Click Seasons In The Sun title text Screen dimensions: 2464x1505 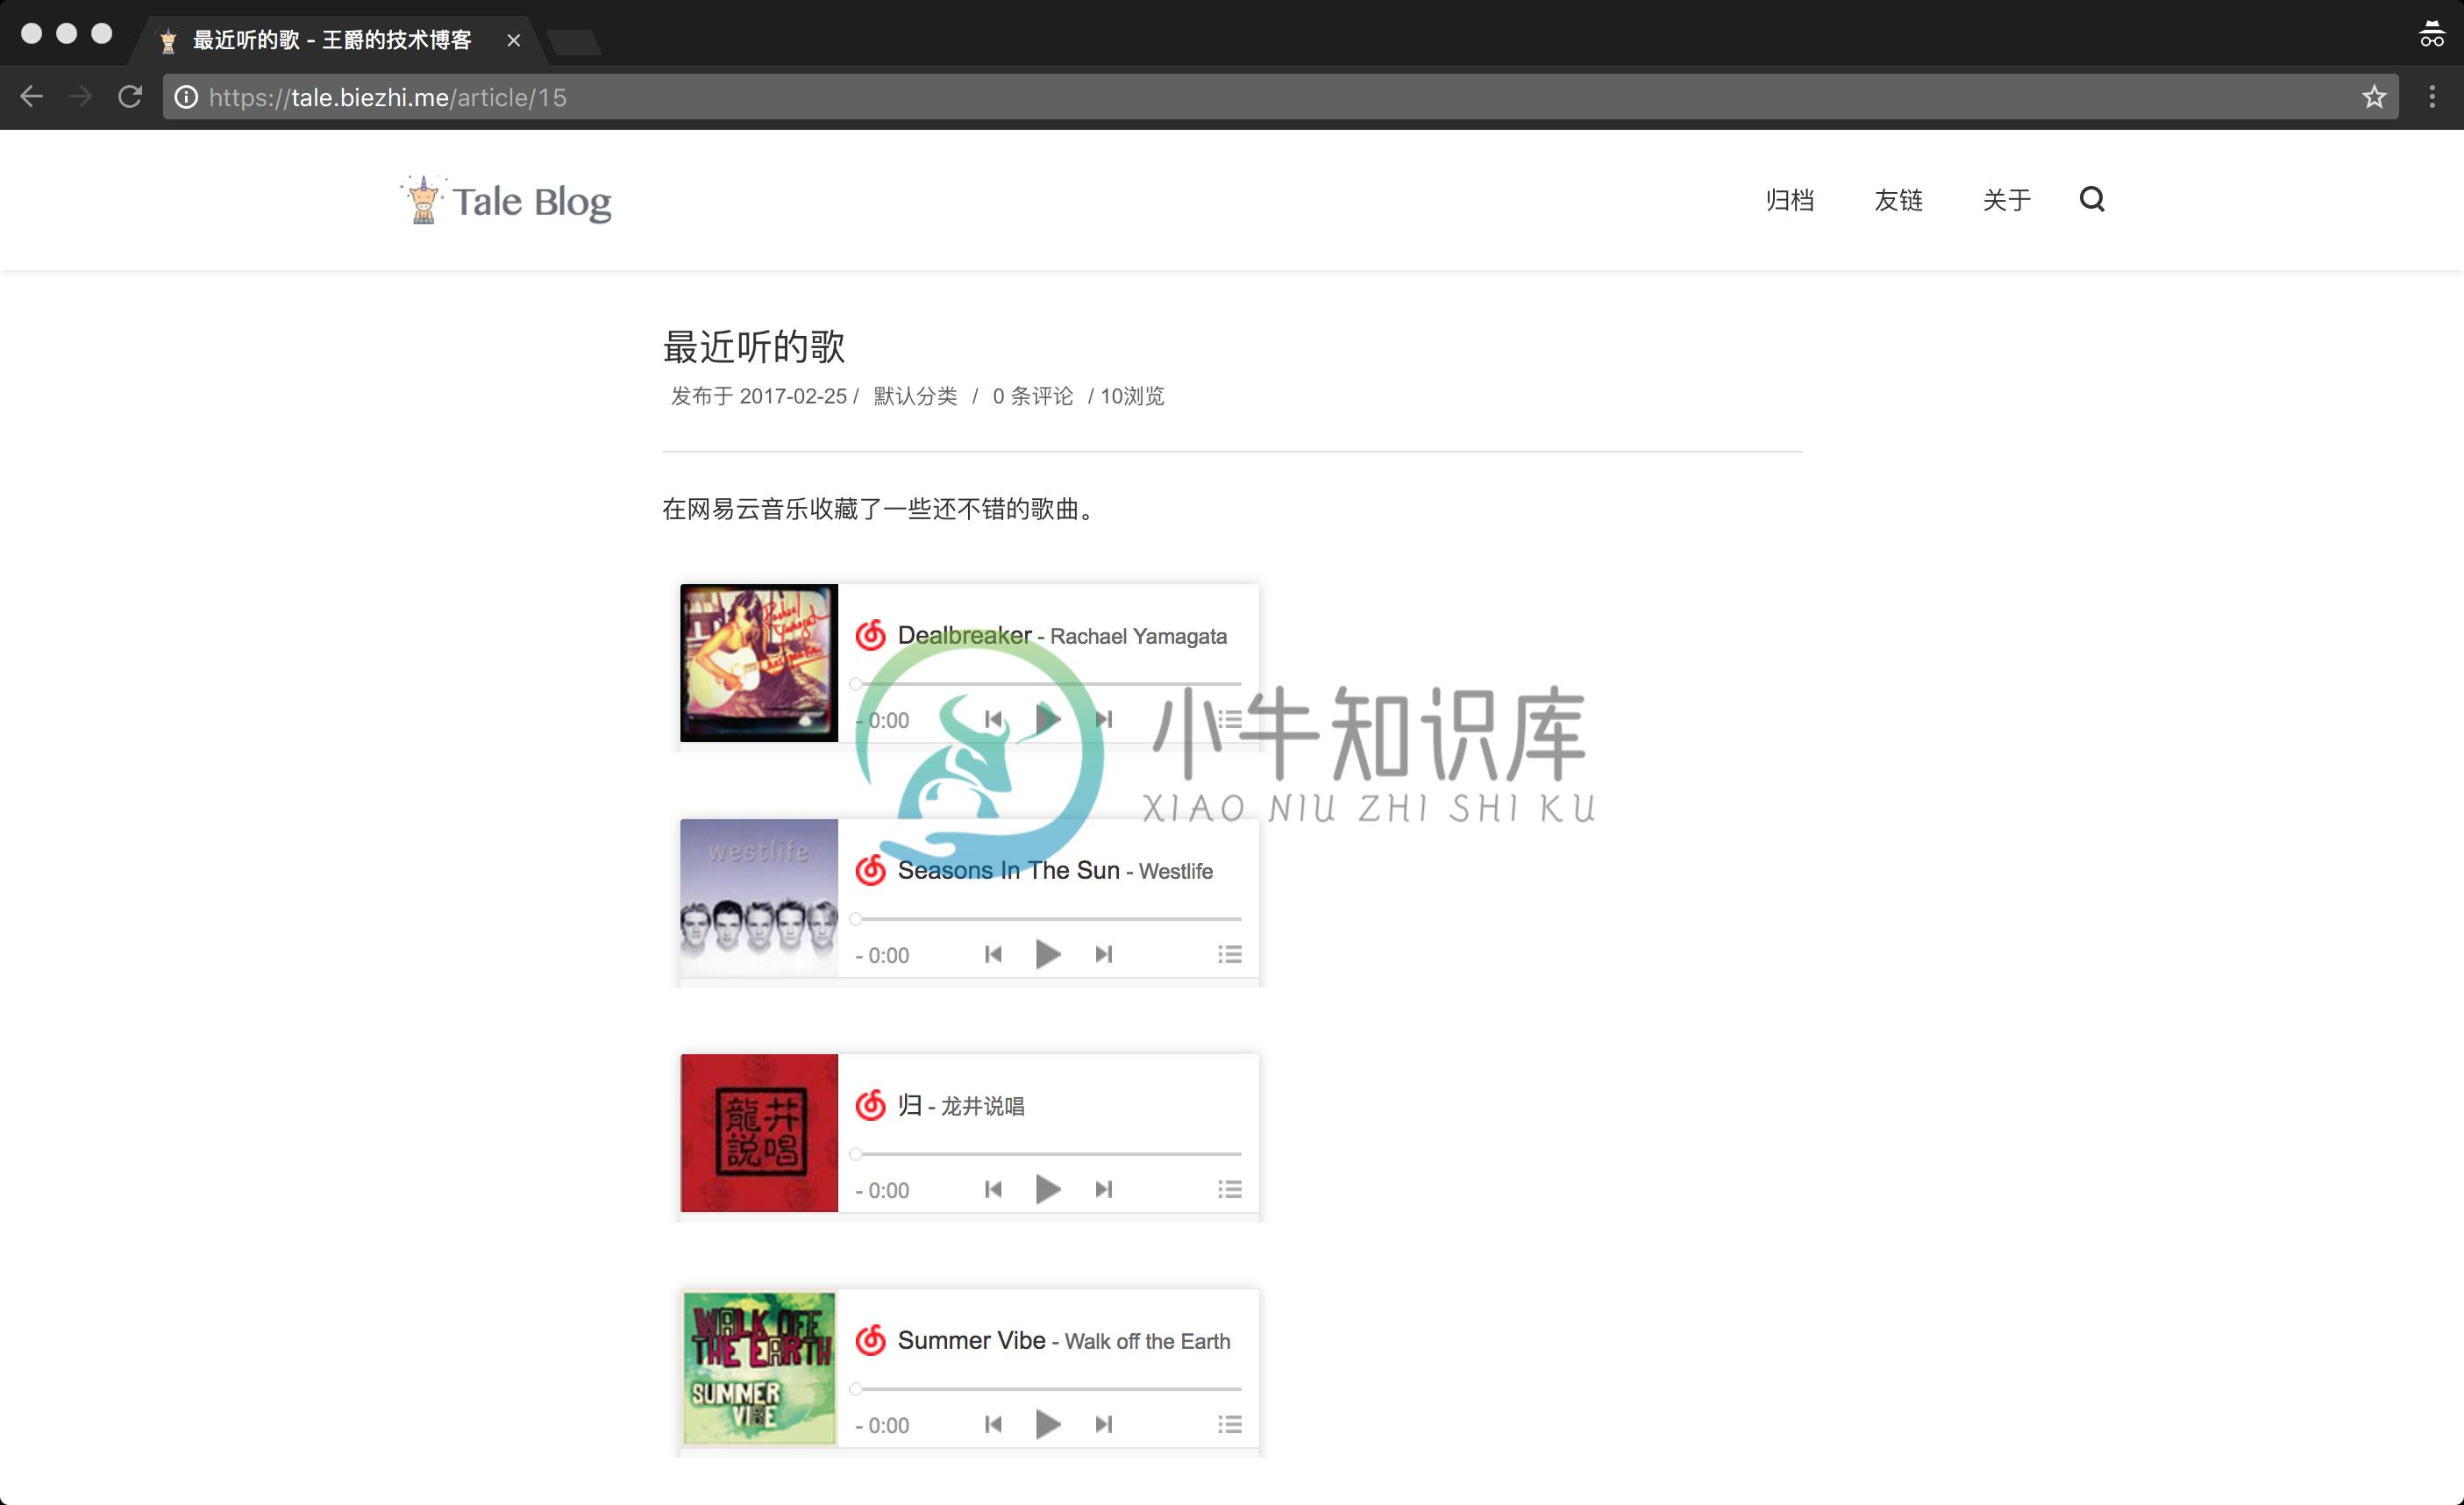click(1008, 870)
